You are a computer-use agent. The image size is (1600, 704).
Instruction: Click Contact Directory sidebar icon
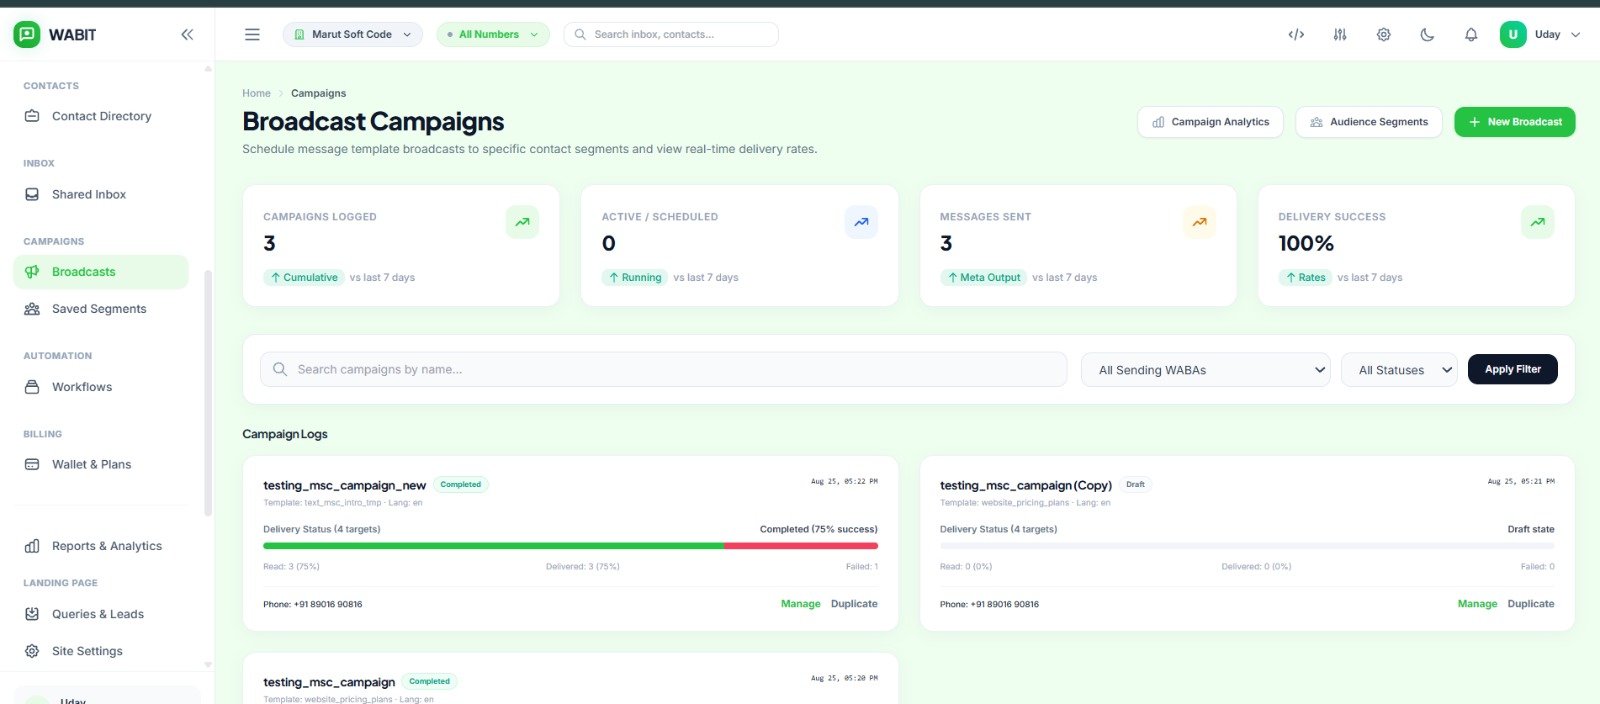(x=32, y=116)
